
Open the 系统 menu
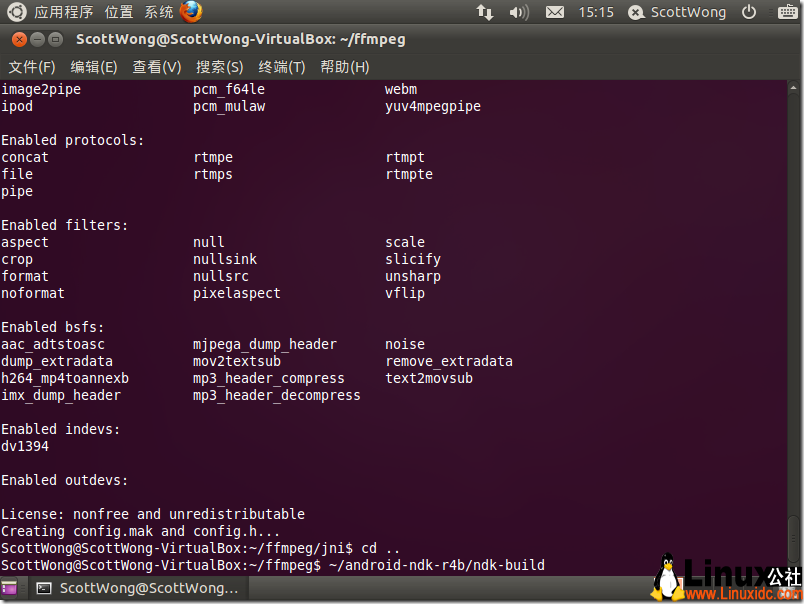(x=158, y=13)
